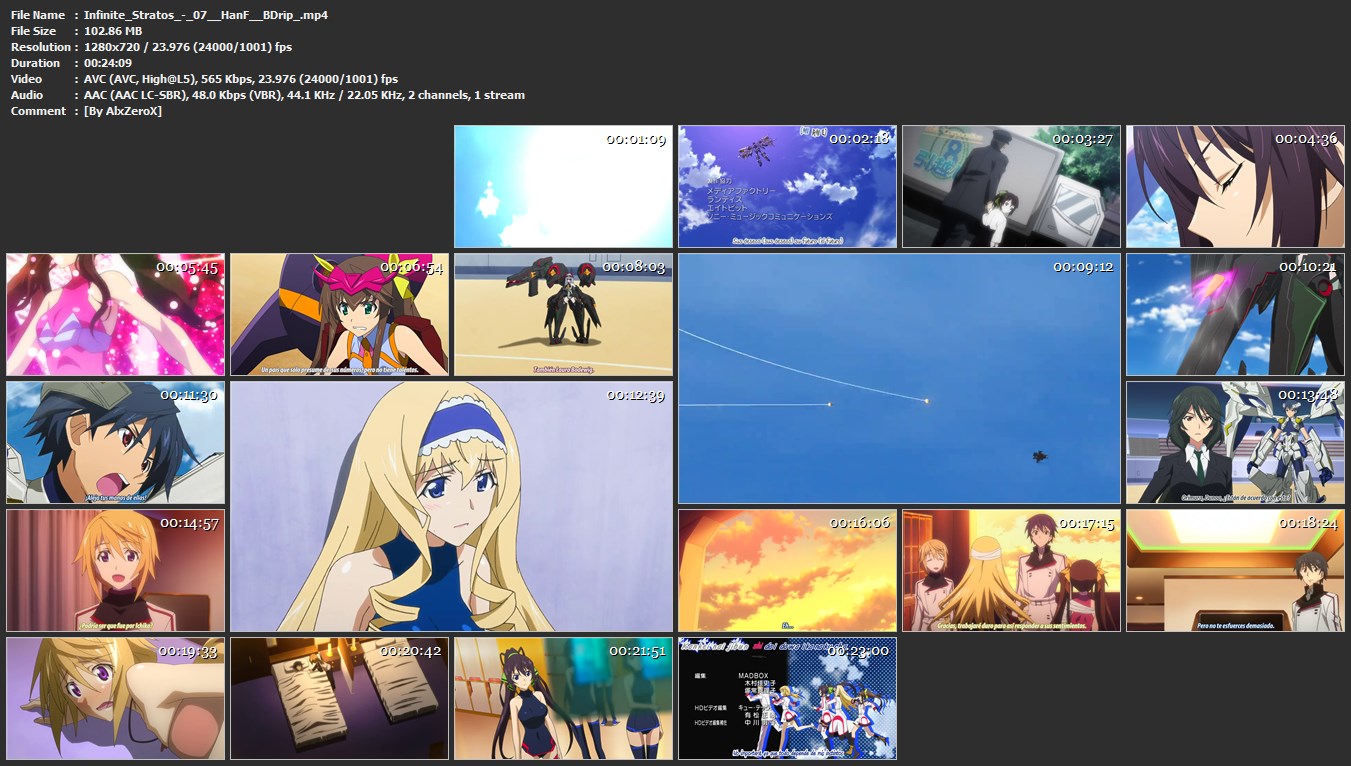Select the credits frame stamped 00:23:00
The image size is (1351, 766).
tap(787, 698)
